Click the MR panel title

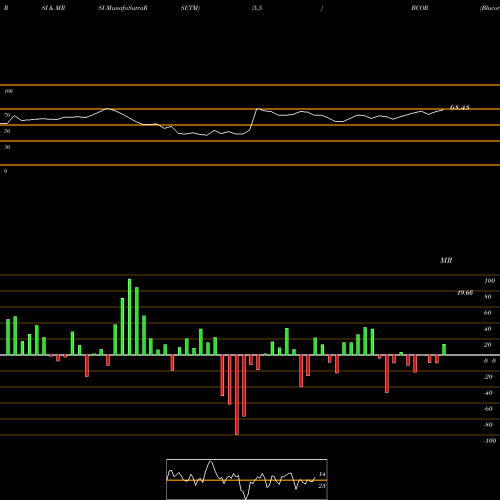pos(446,260)
